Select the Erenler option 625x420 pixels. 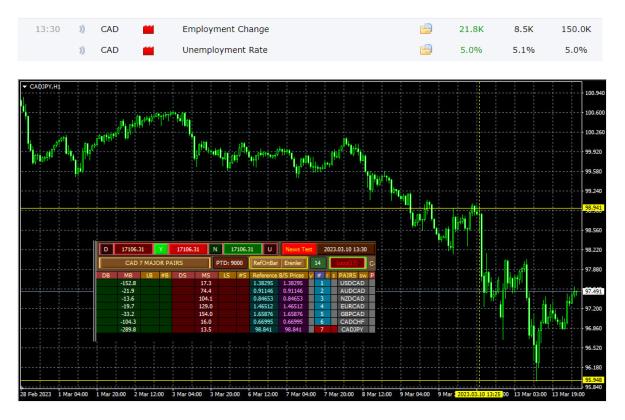293,263
